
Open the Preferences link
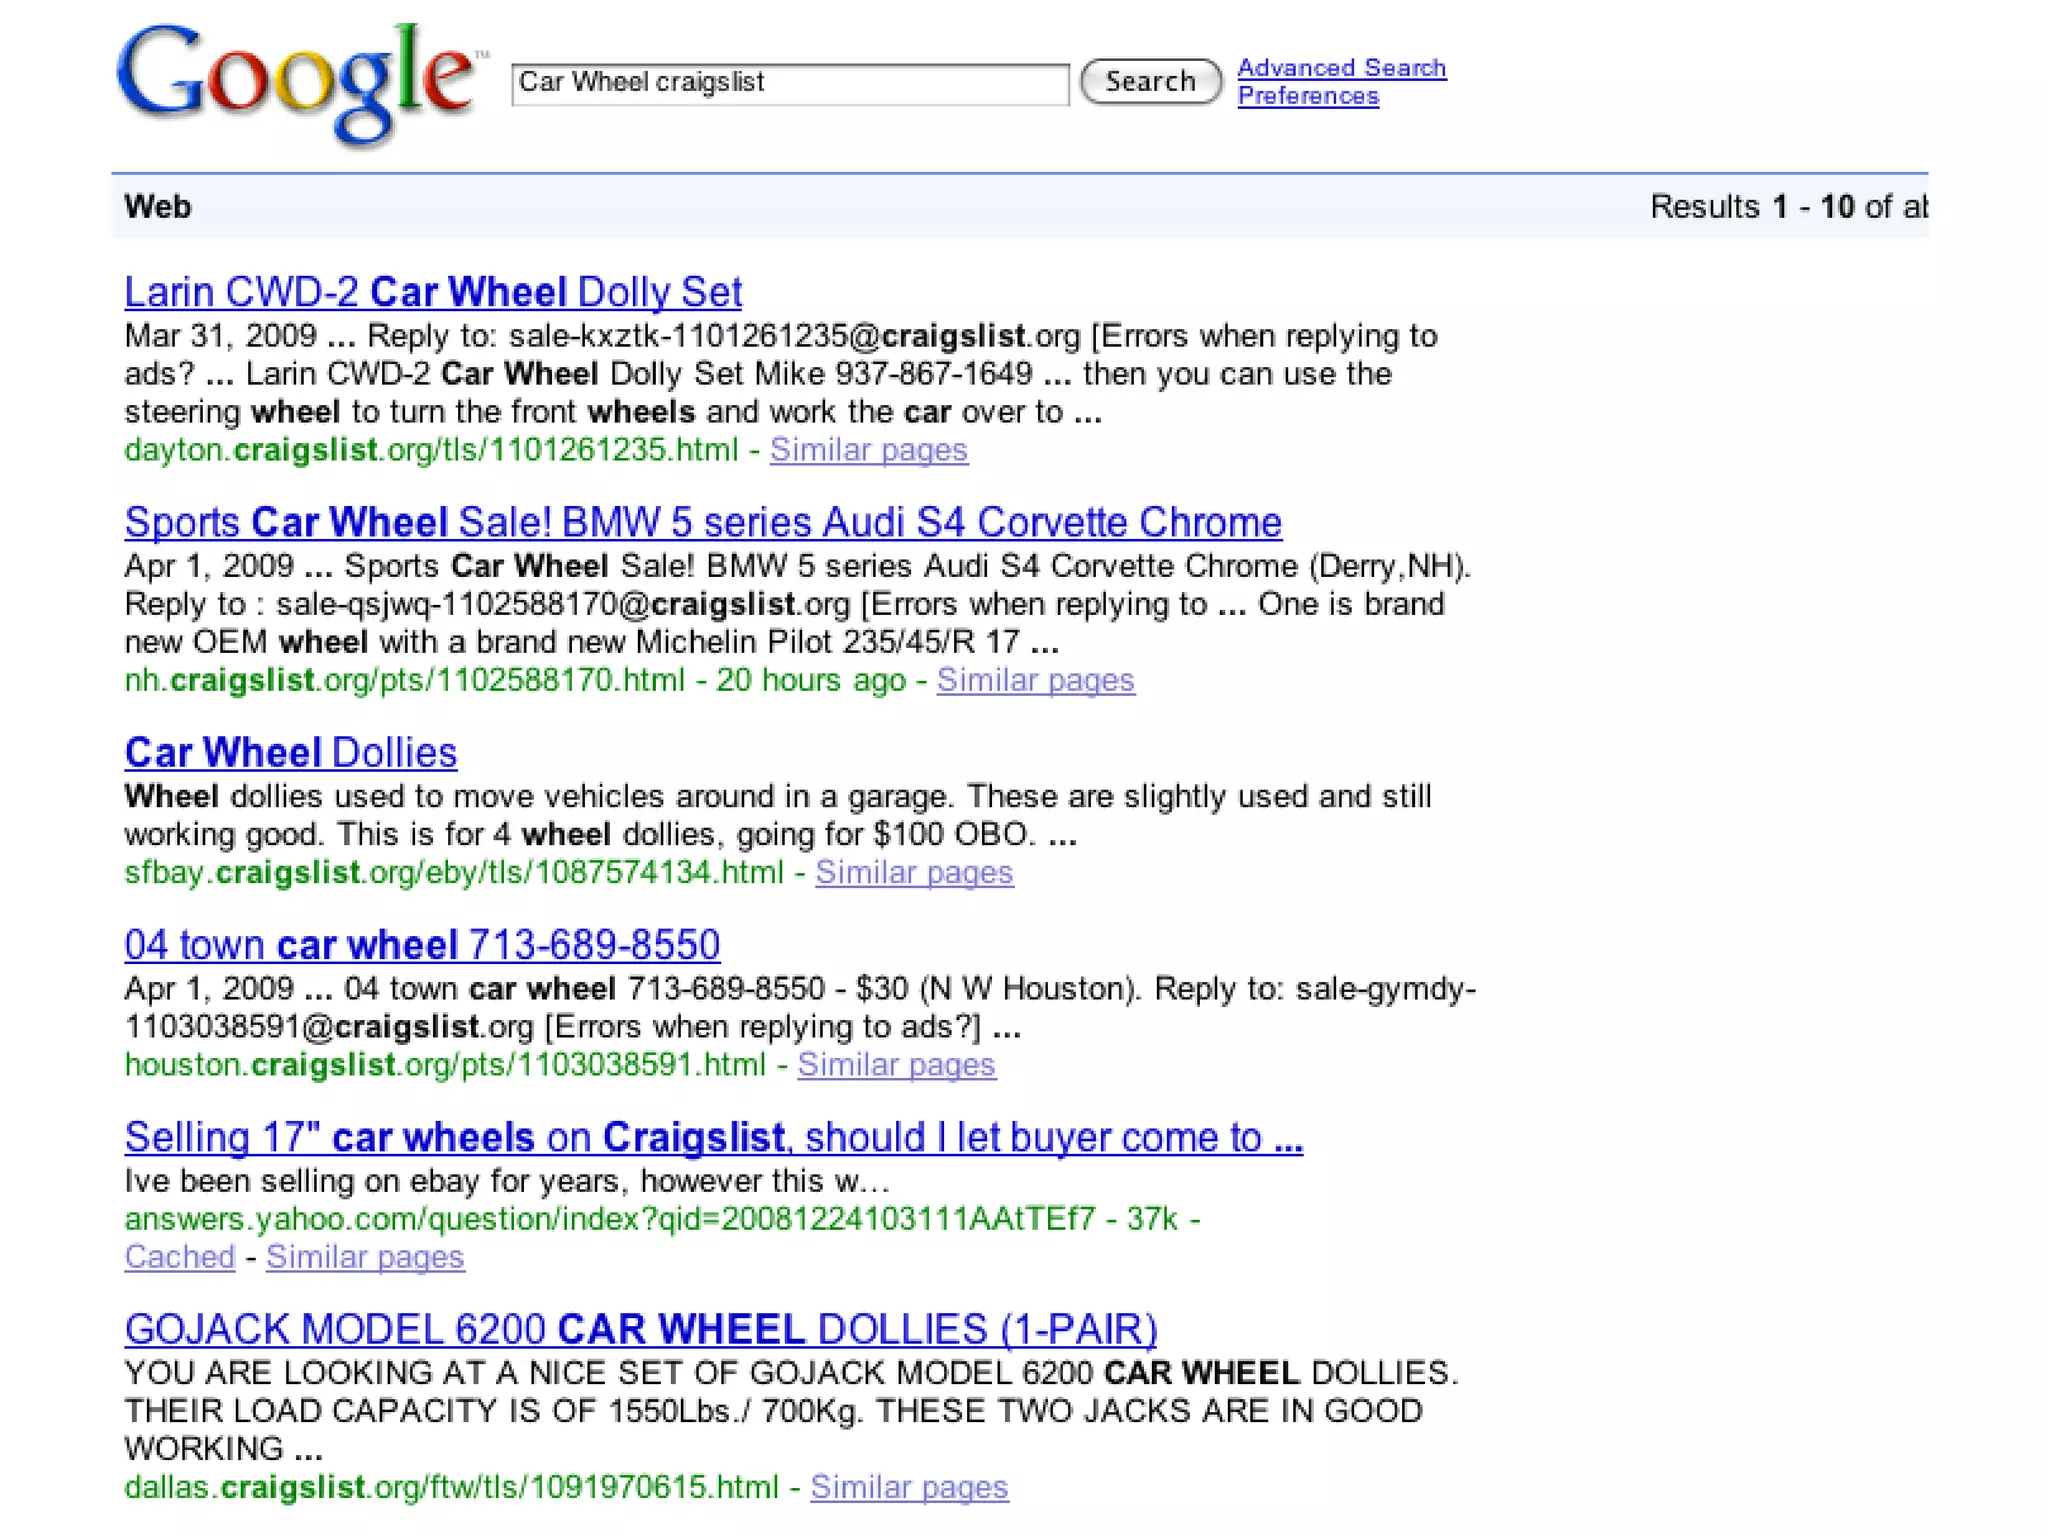pos(1307,96)
